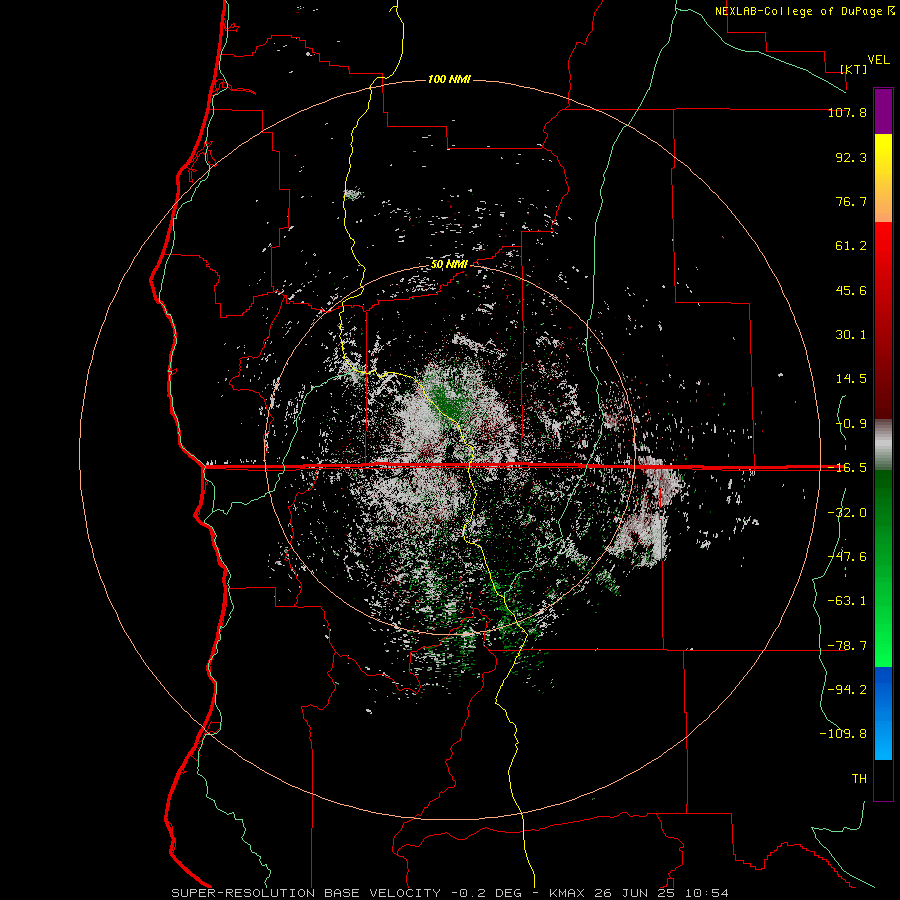The height and width of the screenshot is (900, 900).
Task: Click the purple segment of the color bar
Action: (883, 112)
